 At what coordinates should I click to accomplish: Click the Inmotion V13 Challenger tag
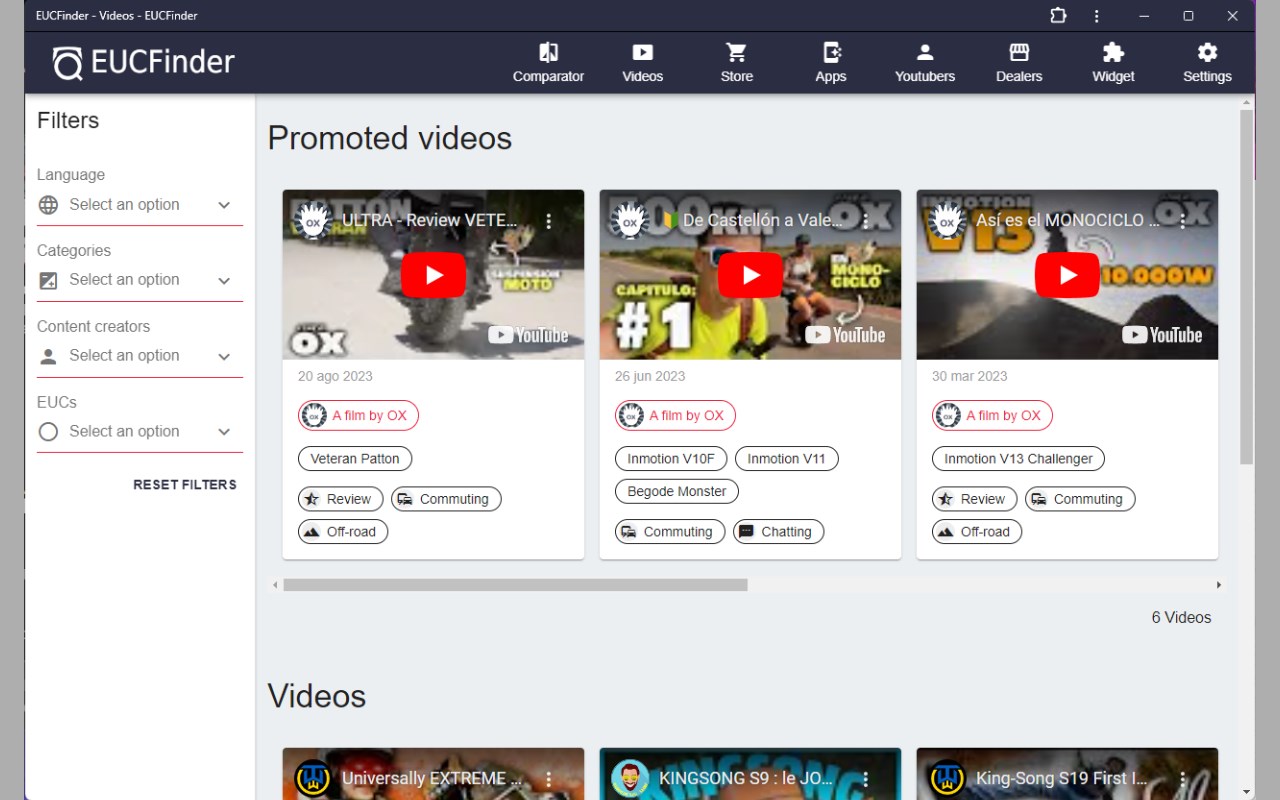[x=1018, y=459]
